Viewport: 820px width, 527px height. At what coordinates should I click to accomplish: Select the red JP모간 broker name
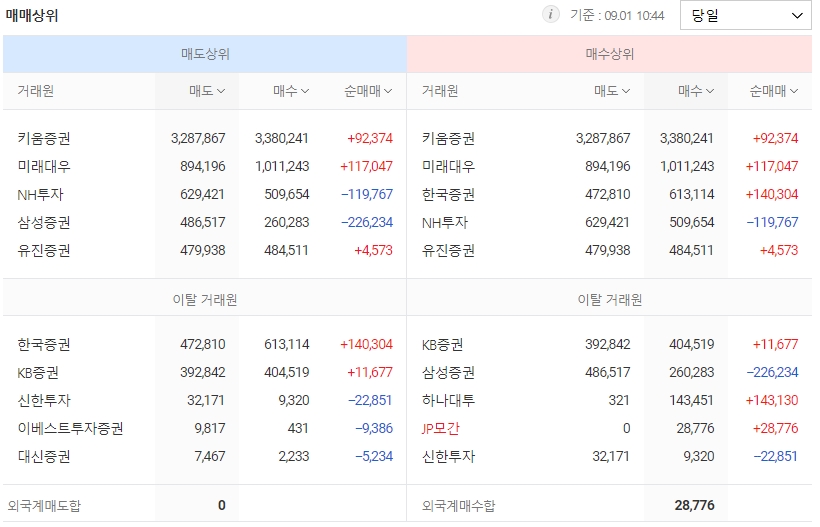(x=440, y=429)
